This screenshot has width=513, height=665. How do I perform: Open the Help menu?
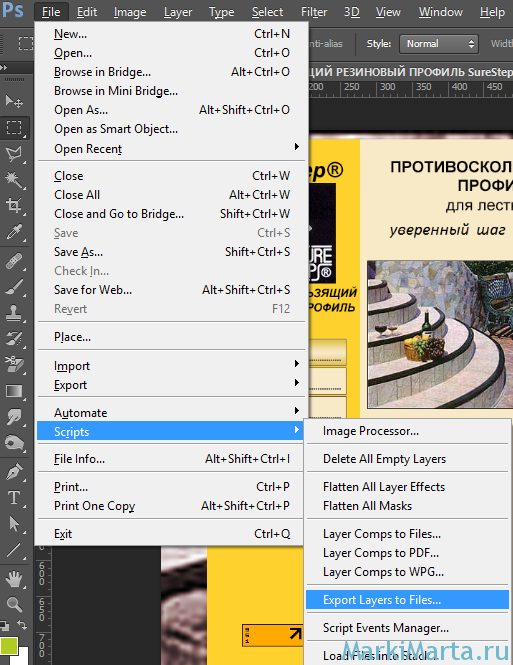492,12
